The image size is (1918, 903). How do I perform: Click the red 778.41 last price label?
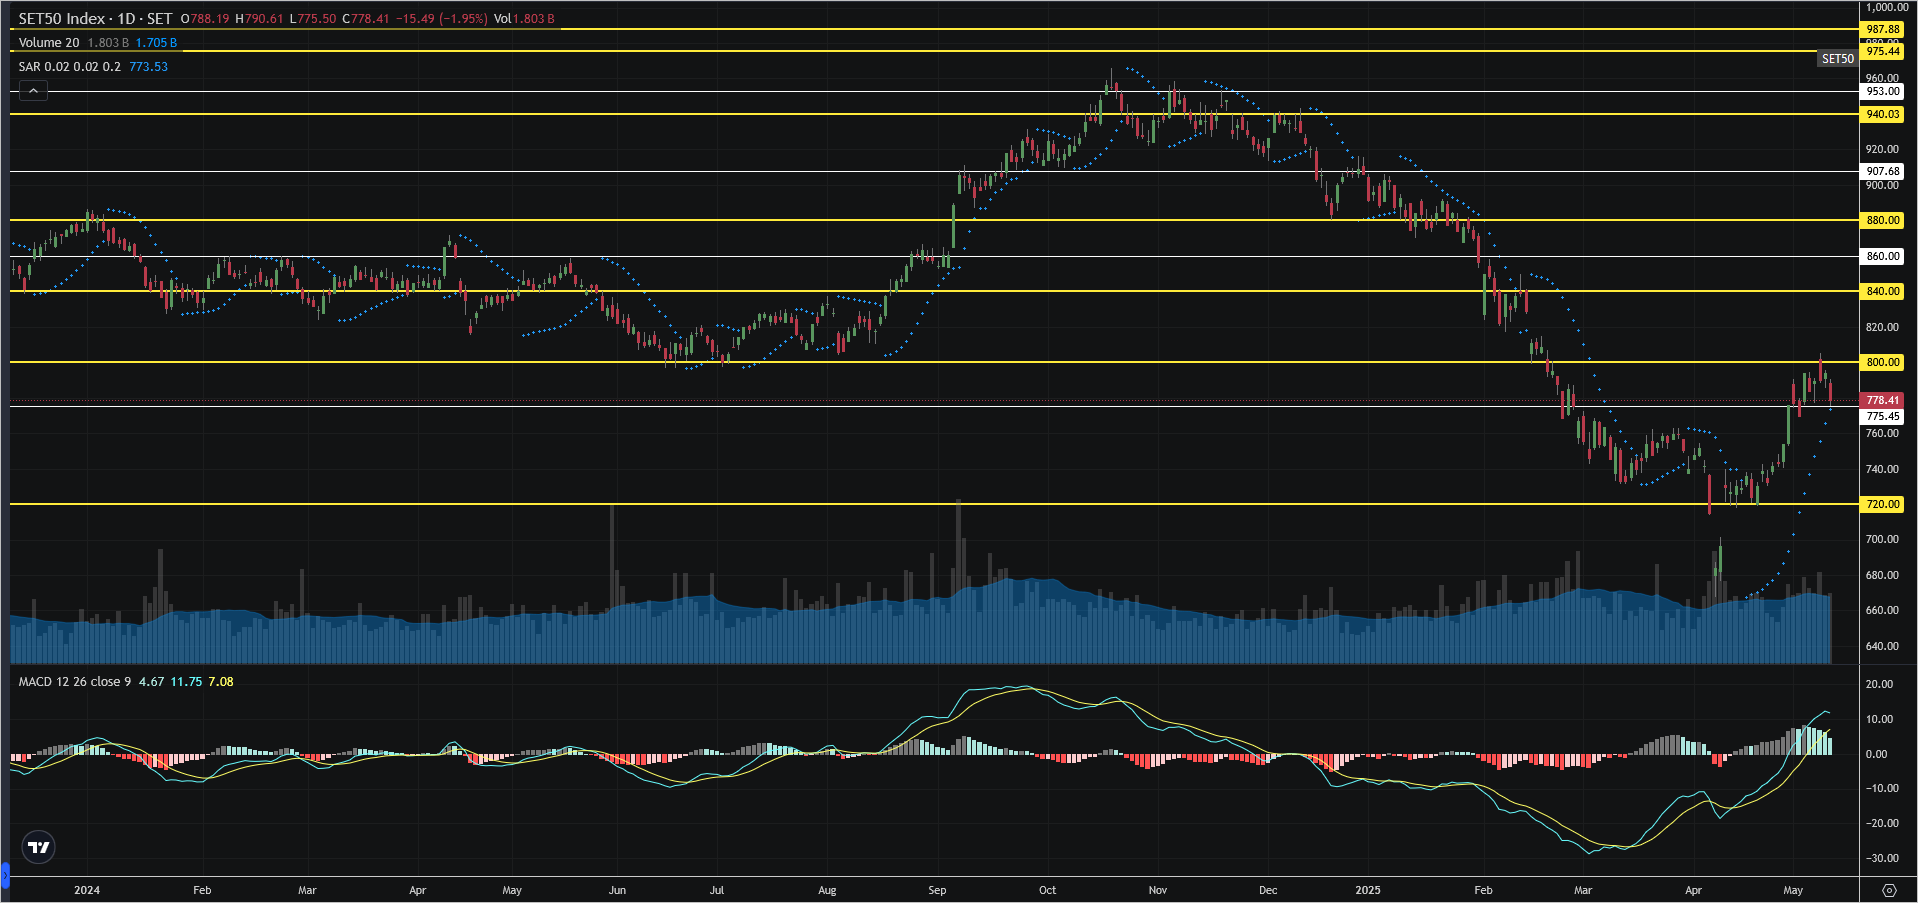tap(1883, 400)
